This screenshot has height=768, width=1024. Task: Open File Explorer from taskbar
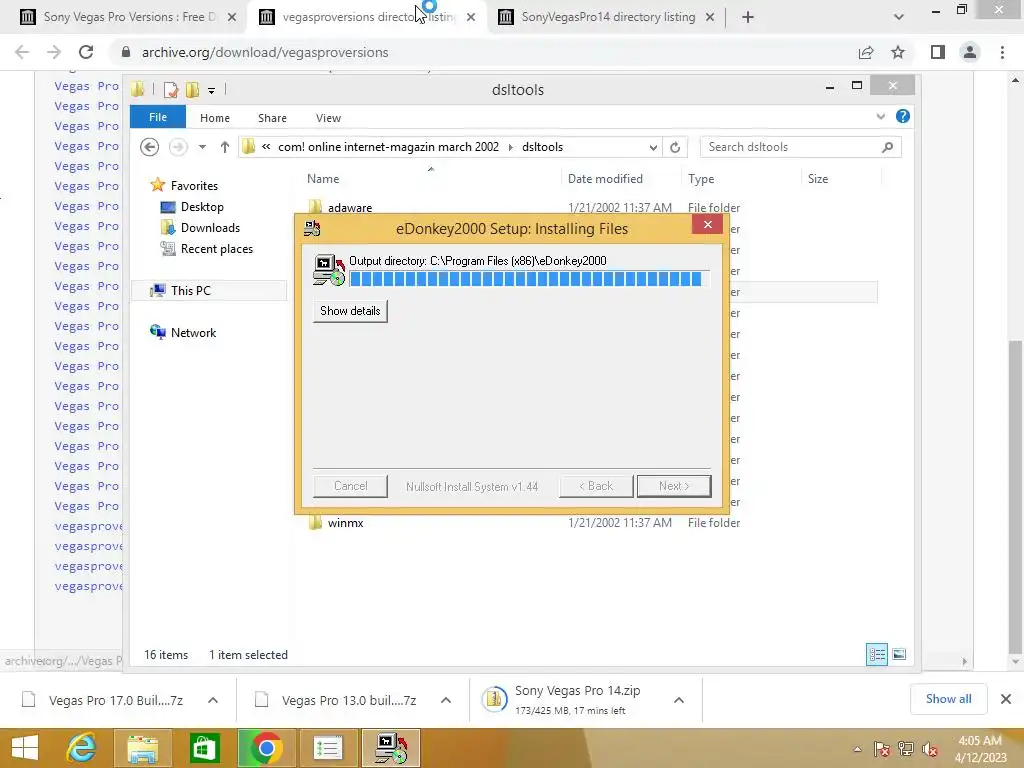[x=143, y=748]
